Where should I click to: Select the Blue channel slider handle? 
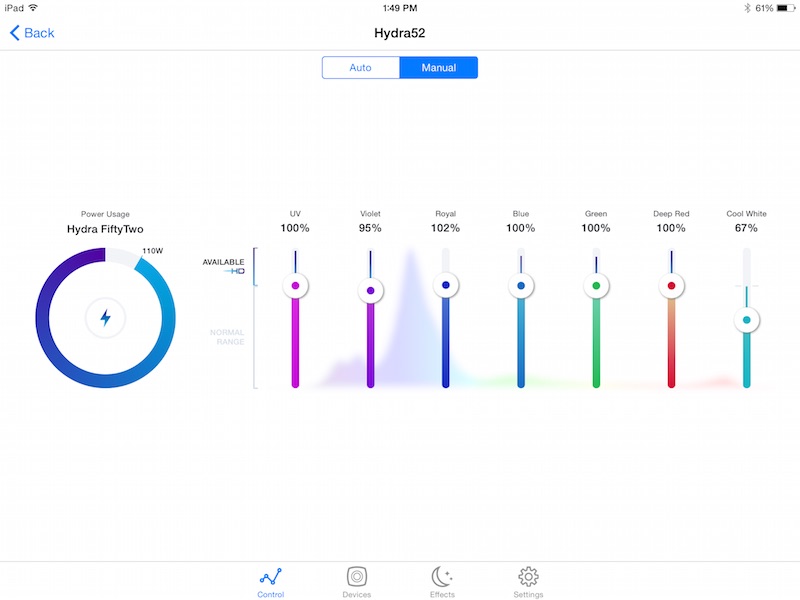pyautogui.click(x=521, y=286)
